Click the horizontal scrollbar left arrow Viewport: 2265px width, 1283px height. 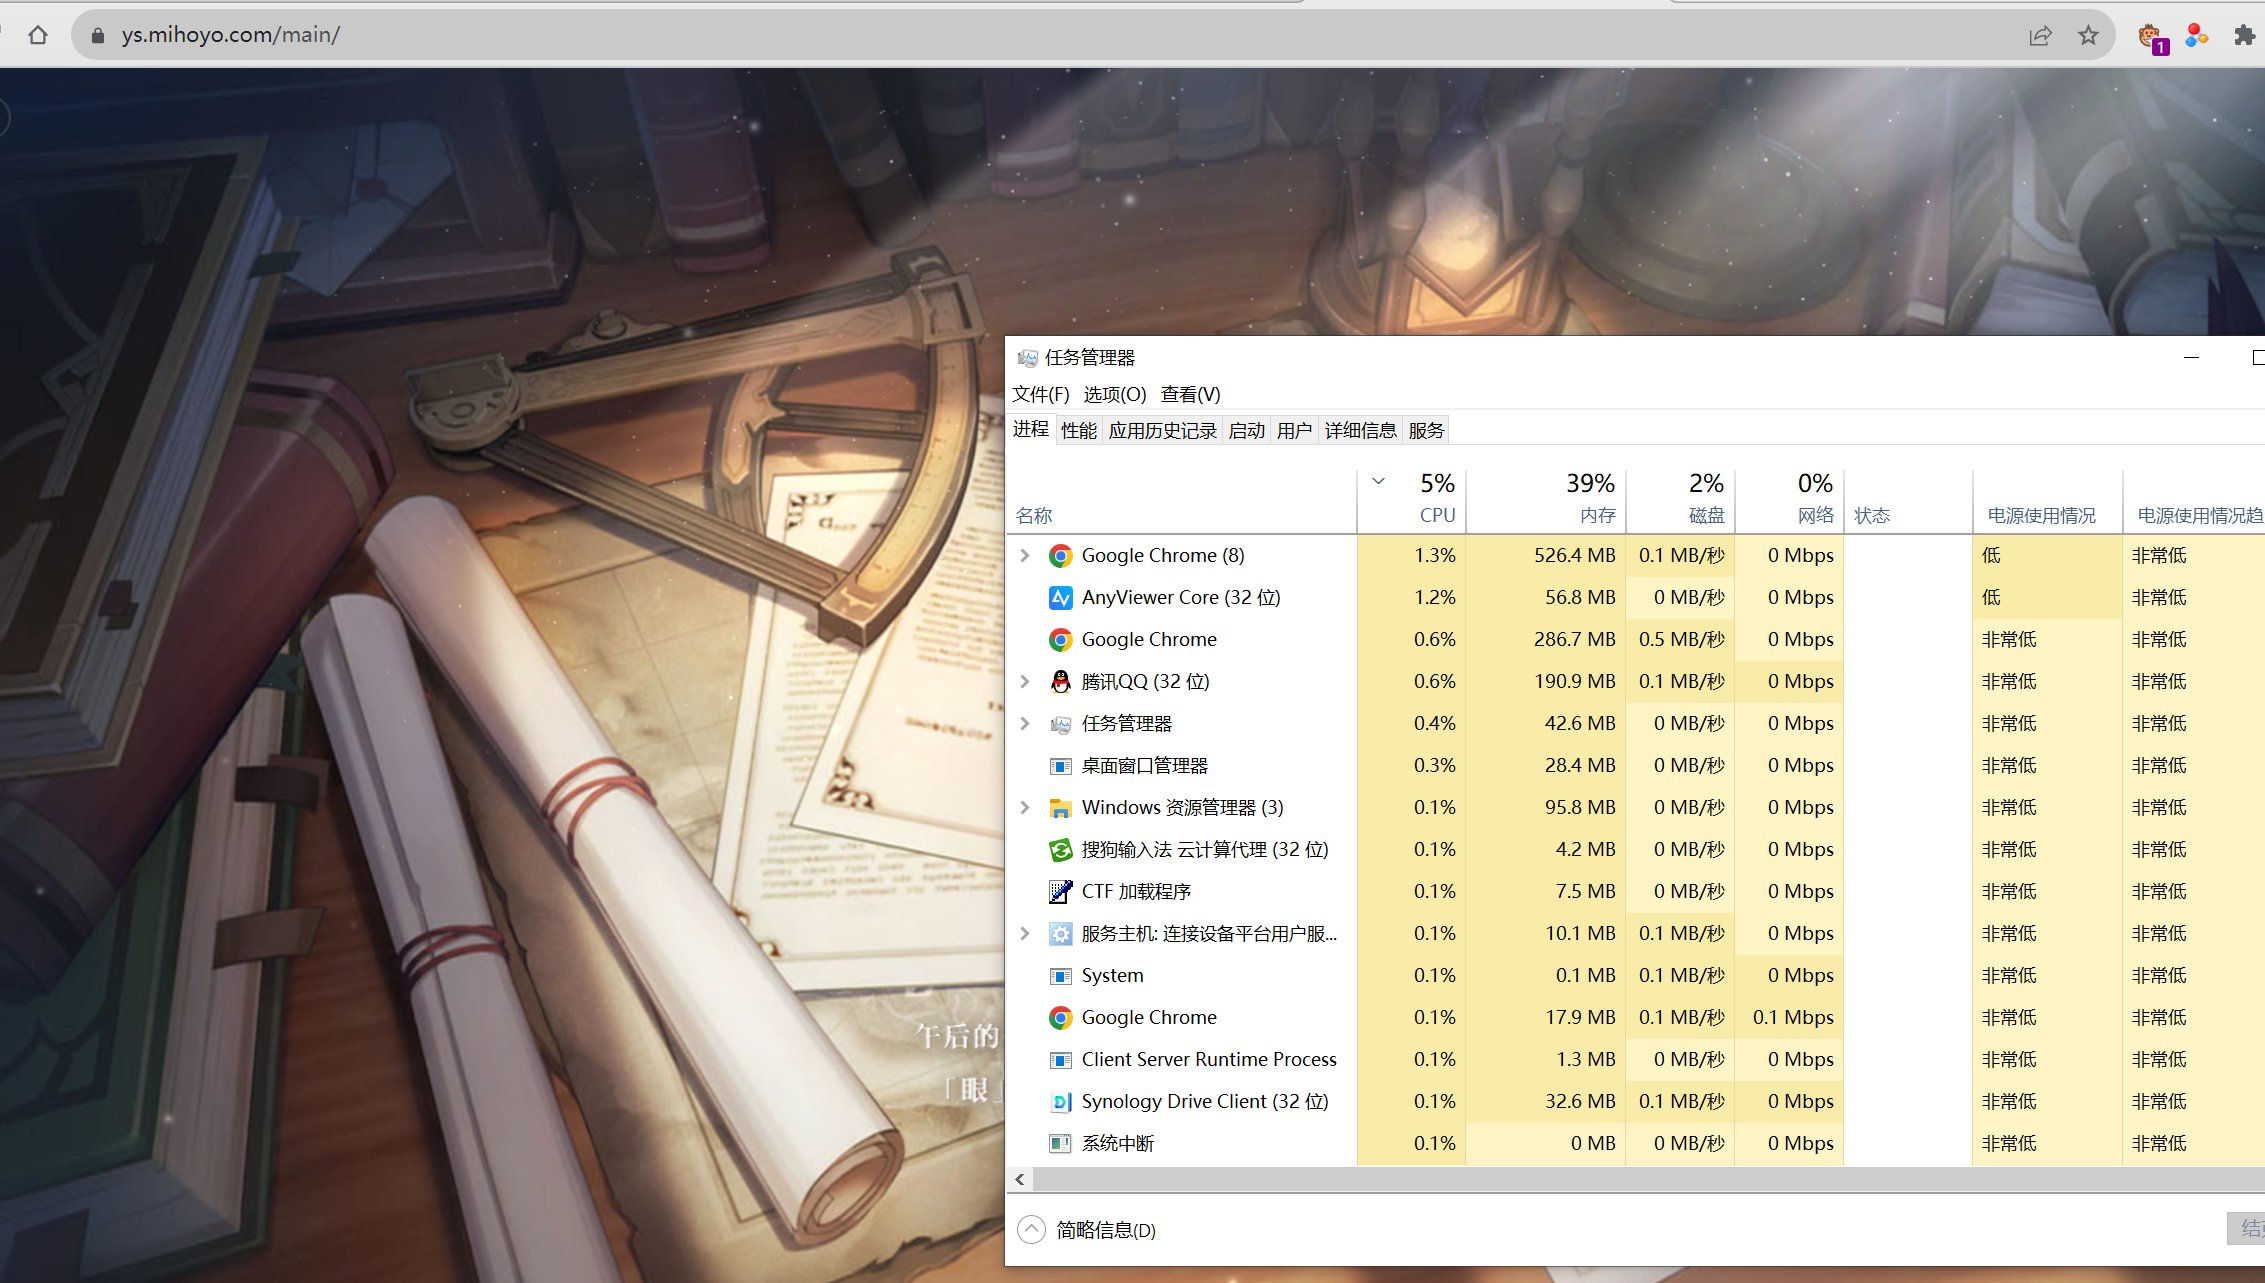1020,1180
